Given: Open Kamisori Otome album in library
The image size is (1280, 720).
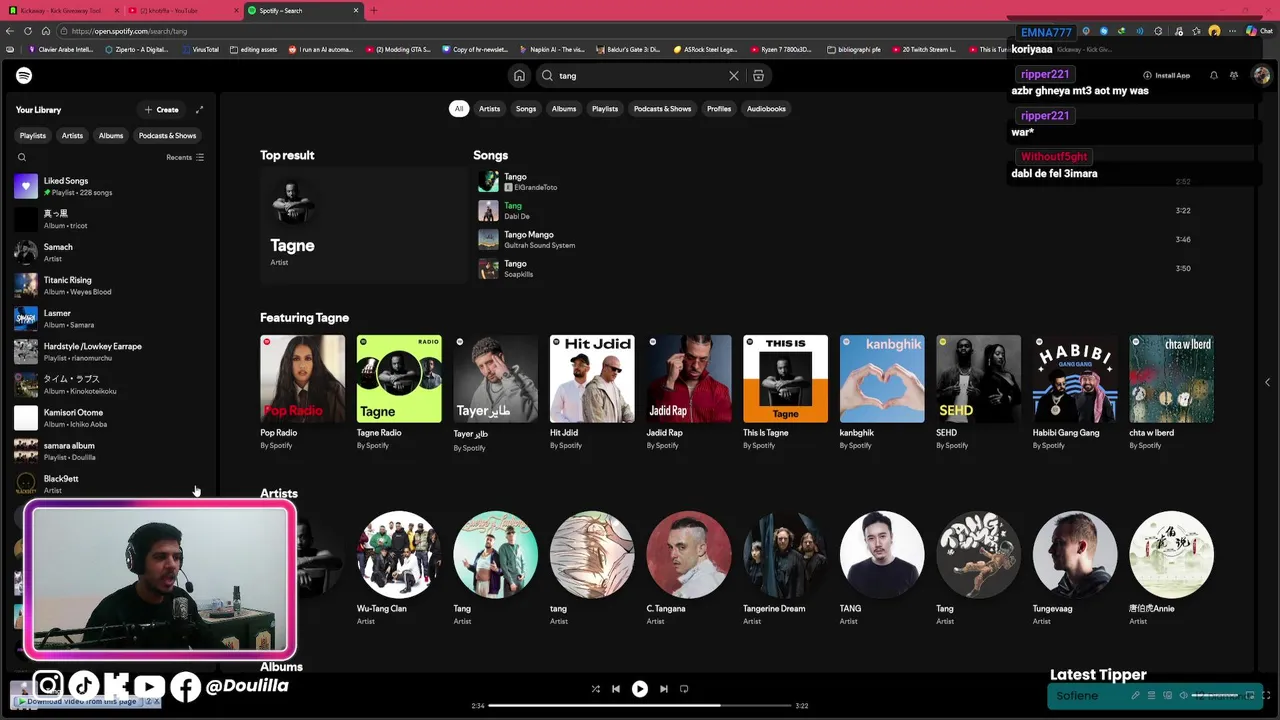Looking at the screenshot, I should coord(110,417).
